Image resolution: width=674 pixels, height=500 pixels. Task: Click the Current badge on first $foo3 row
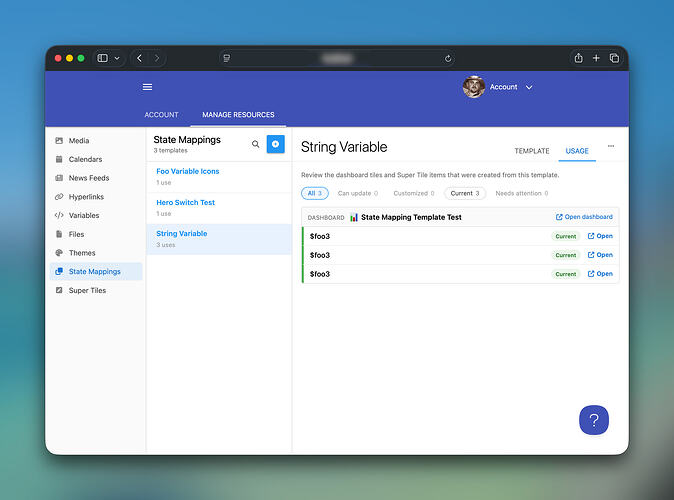click(566, 236)
